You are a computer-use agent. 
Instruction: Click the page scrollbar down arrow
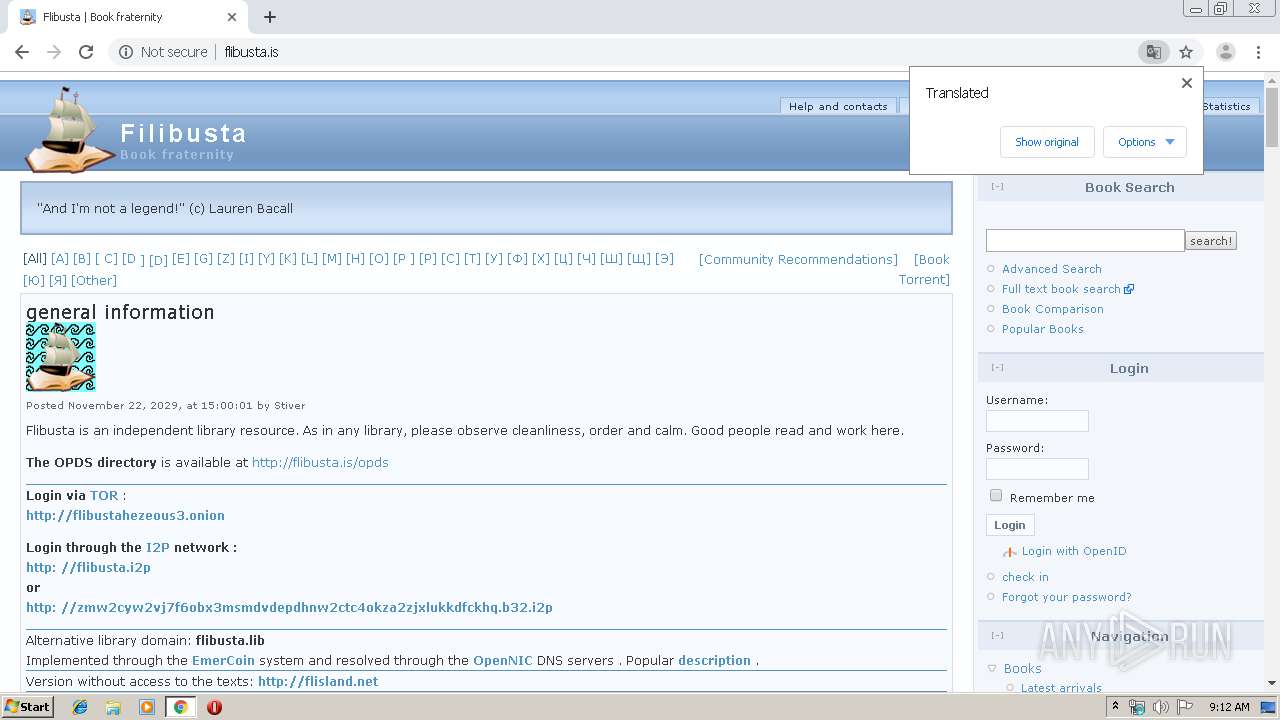click(x=1271, y=683)
